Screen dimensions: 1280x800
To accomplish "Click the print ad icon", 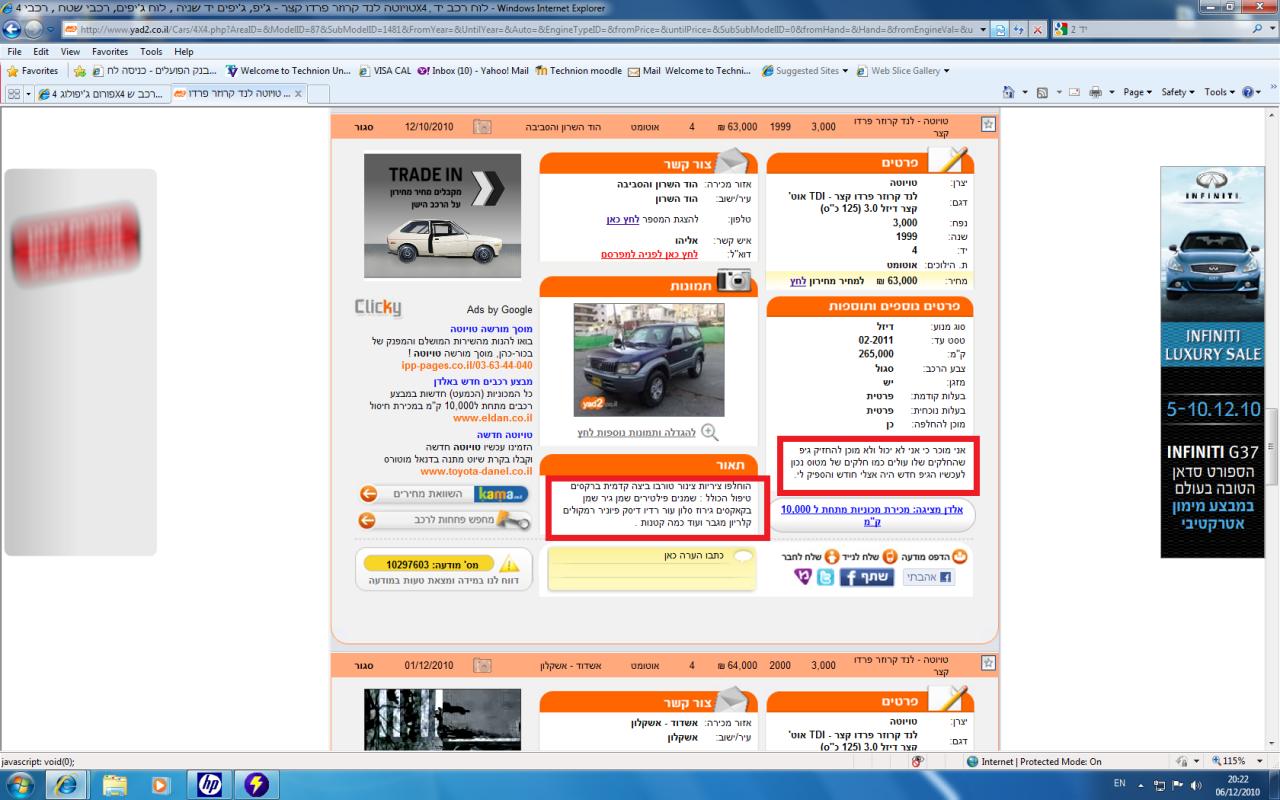I will [x=961, y=556].
